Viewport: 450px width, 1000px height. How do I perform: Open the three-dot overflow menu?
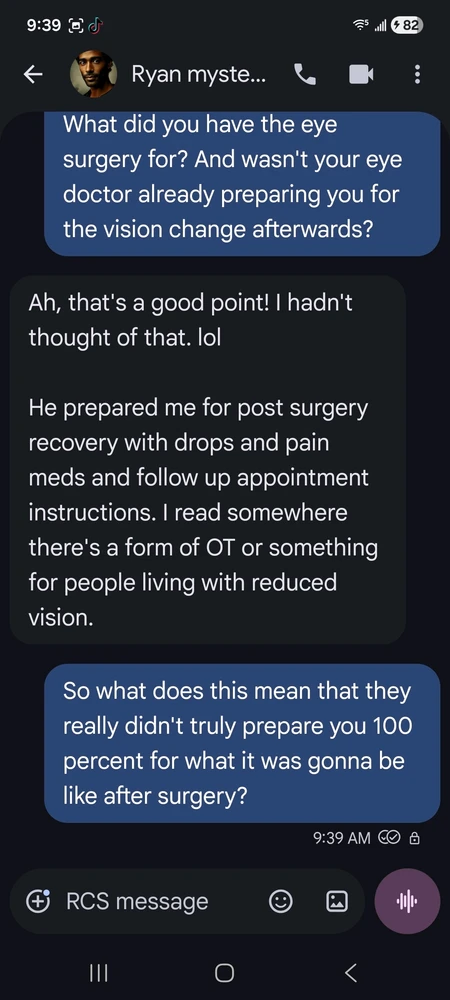coord(417,75)
